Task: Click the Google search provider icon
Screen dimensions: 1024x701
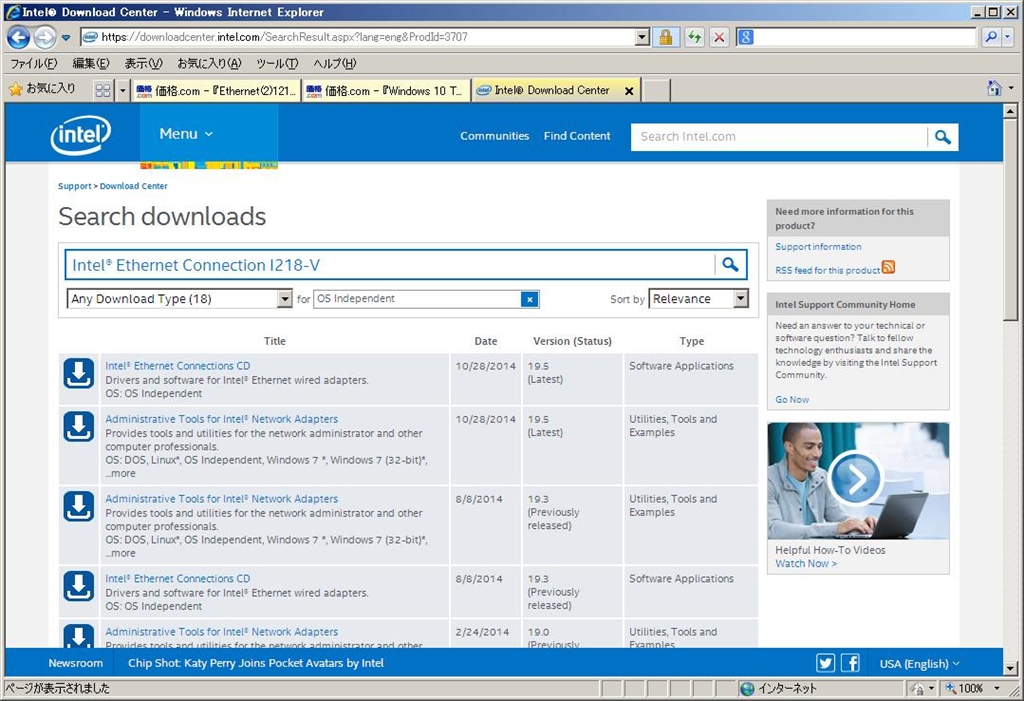Action: 745,37
